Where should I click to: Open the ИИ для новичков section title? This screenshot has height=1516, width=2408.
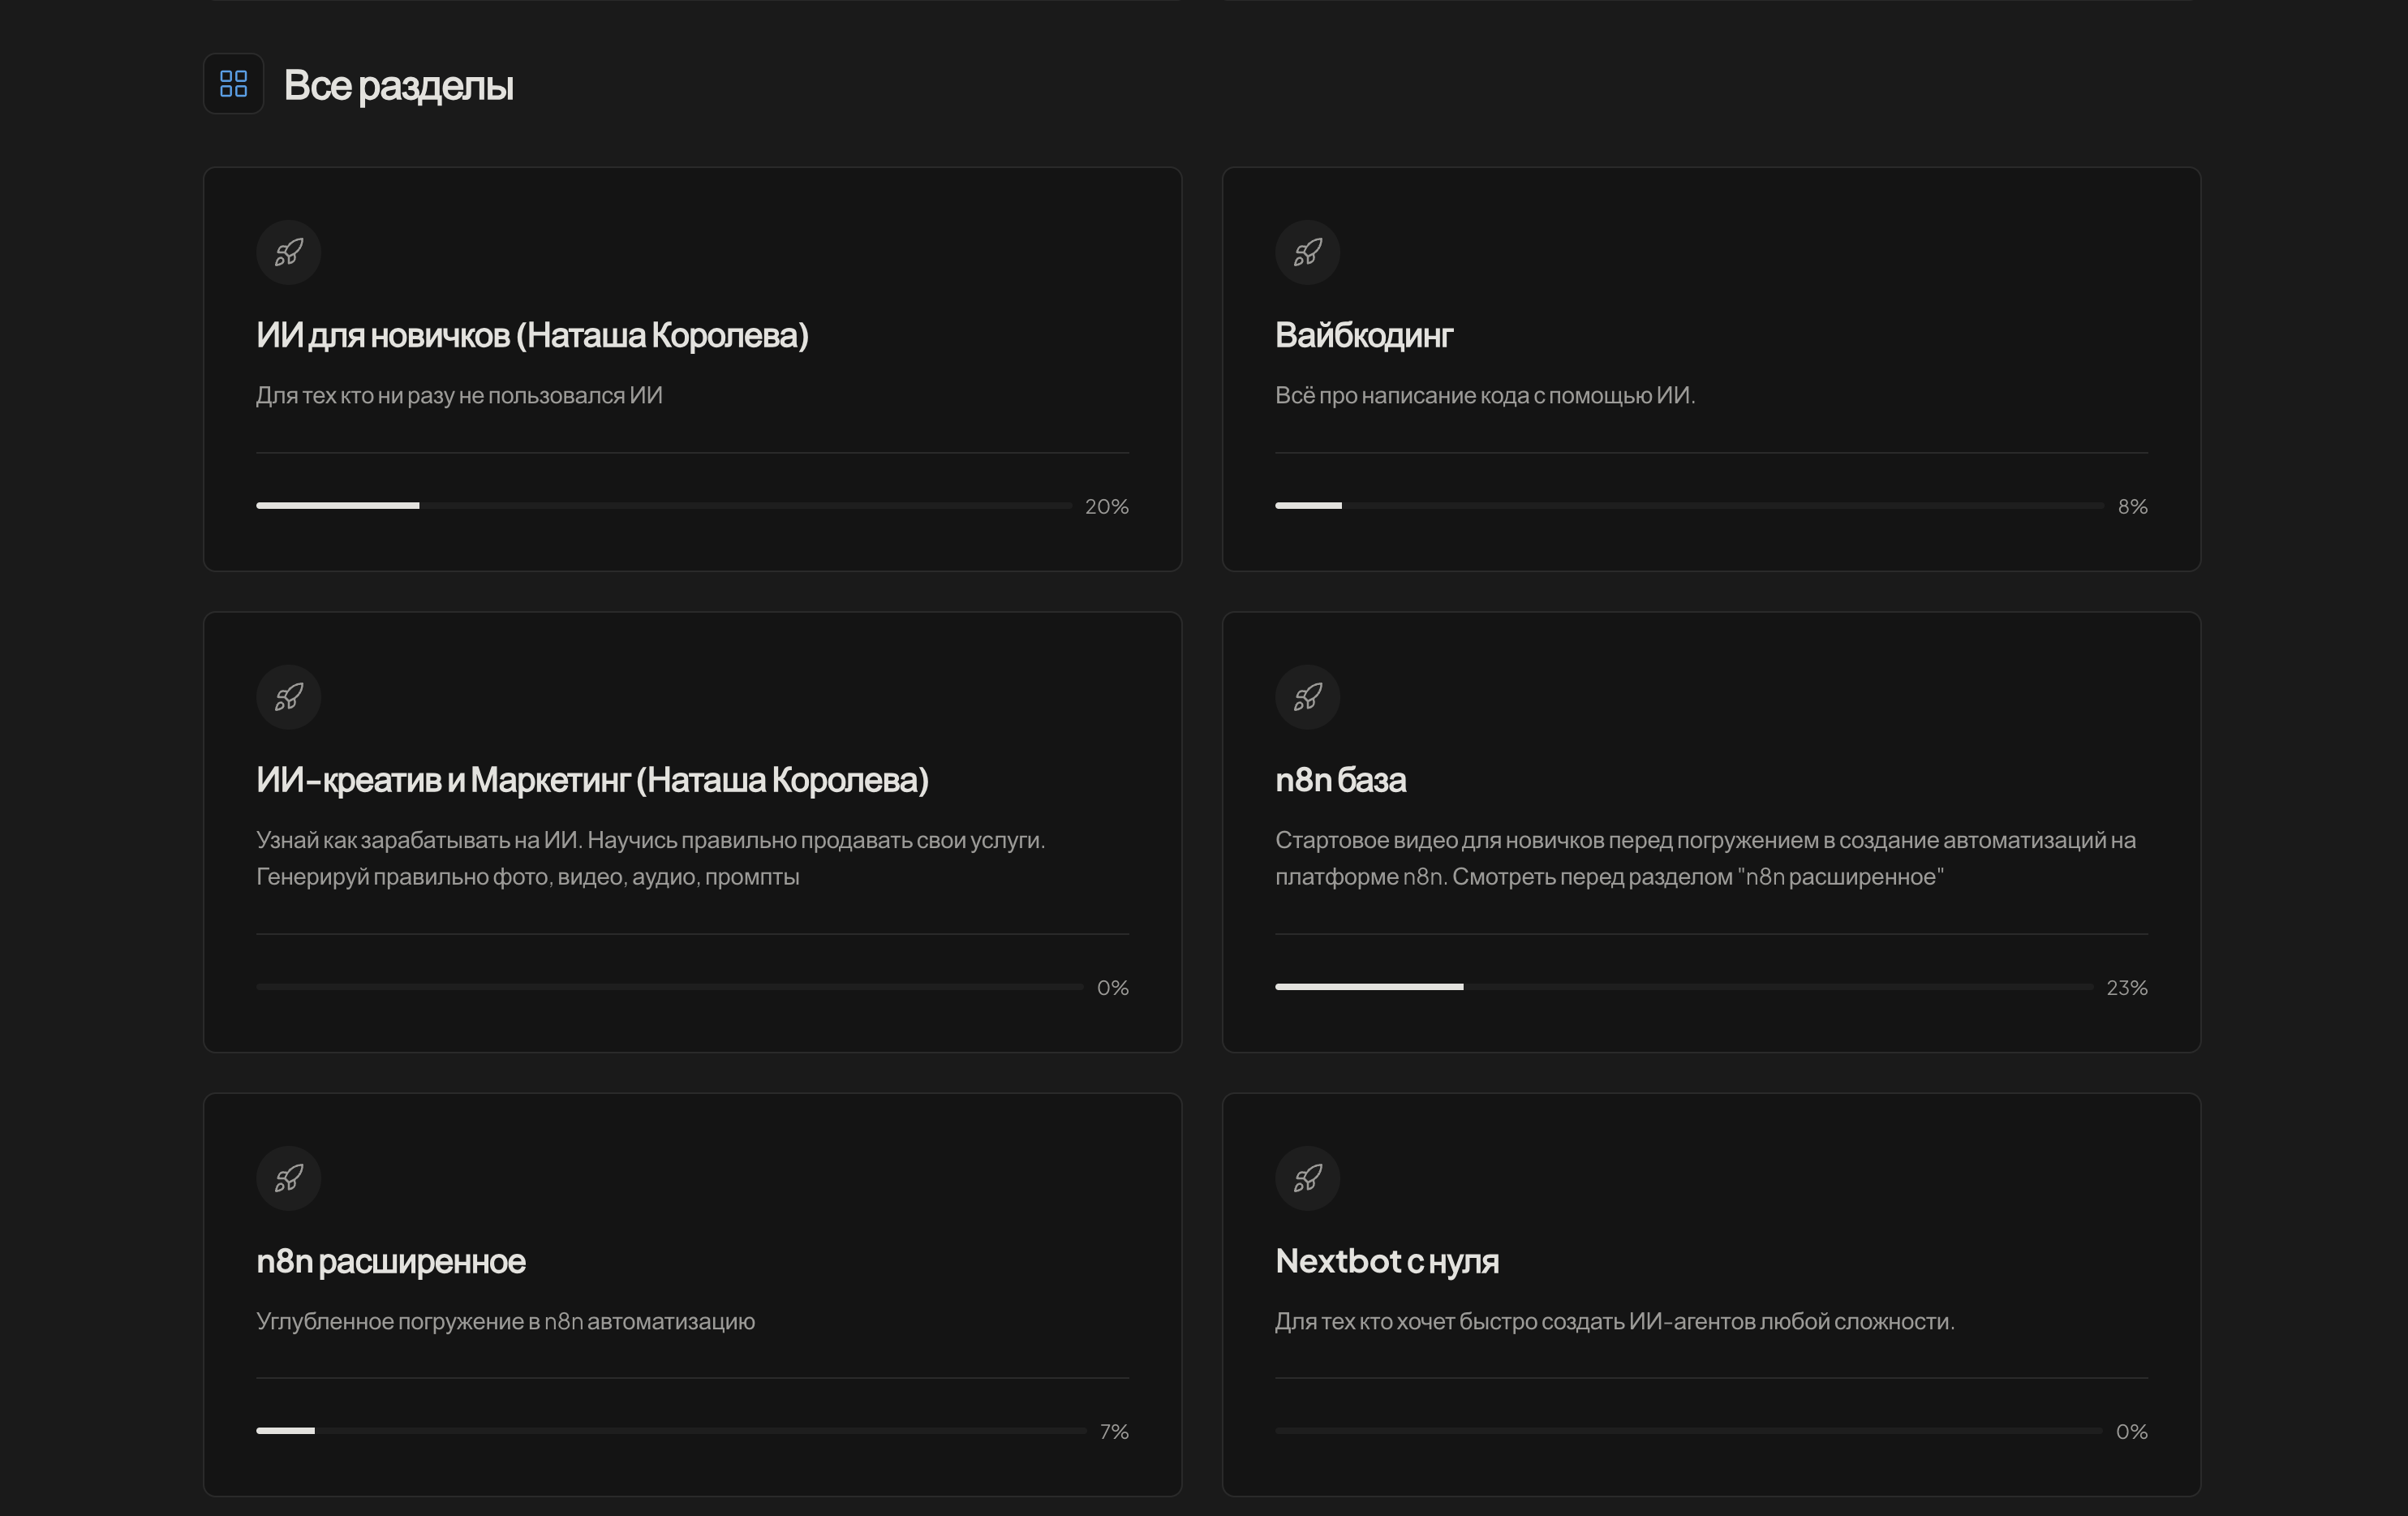click(532, 335)
